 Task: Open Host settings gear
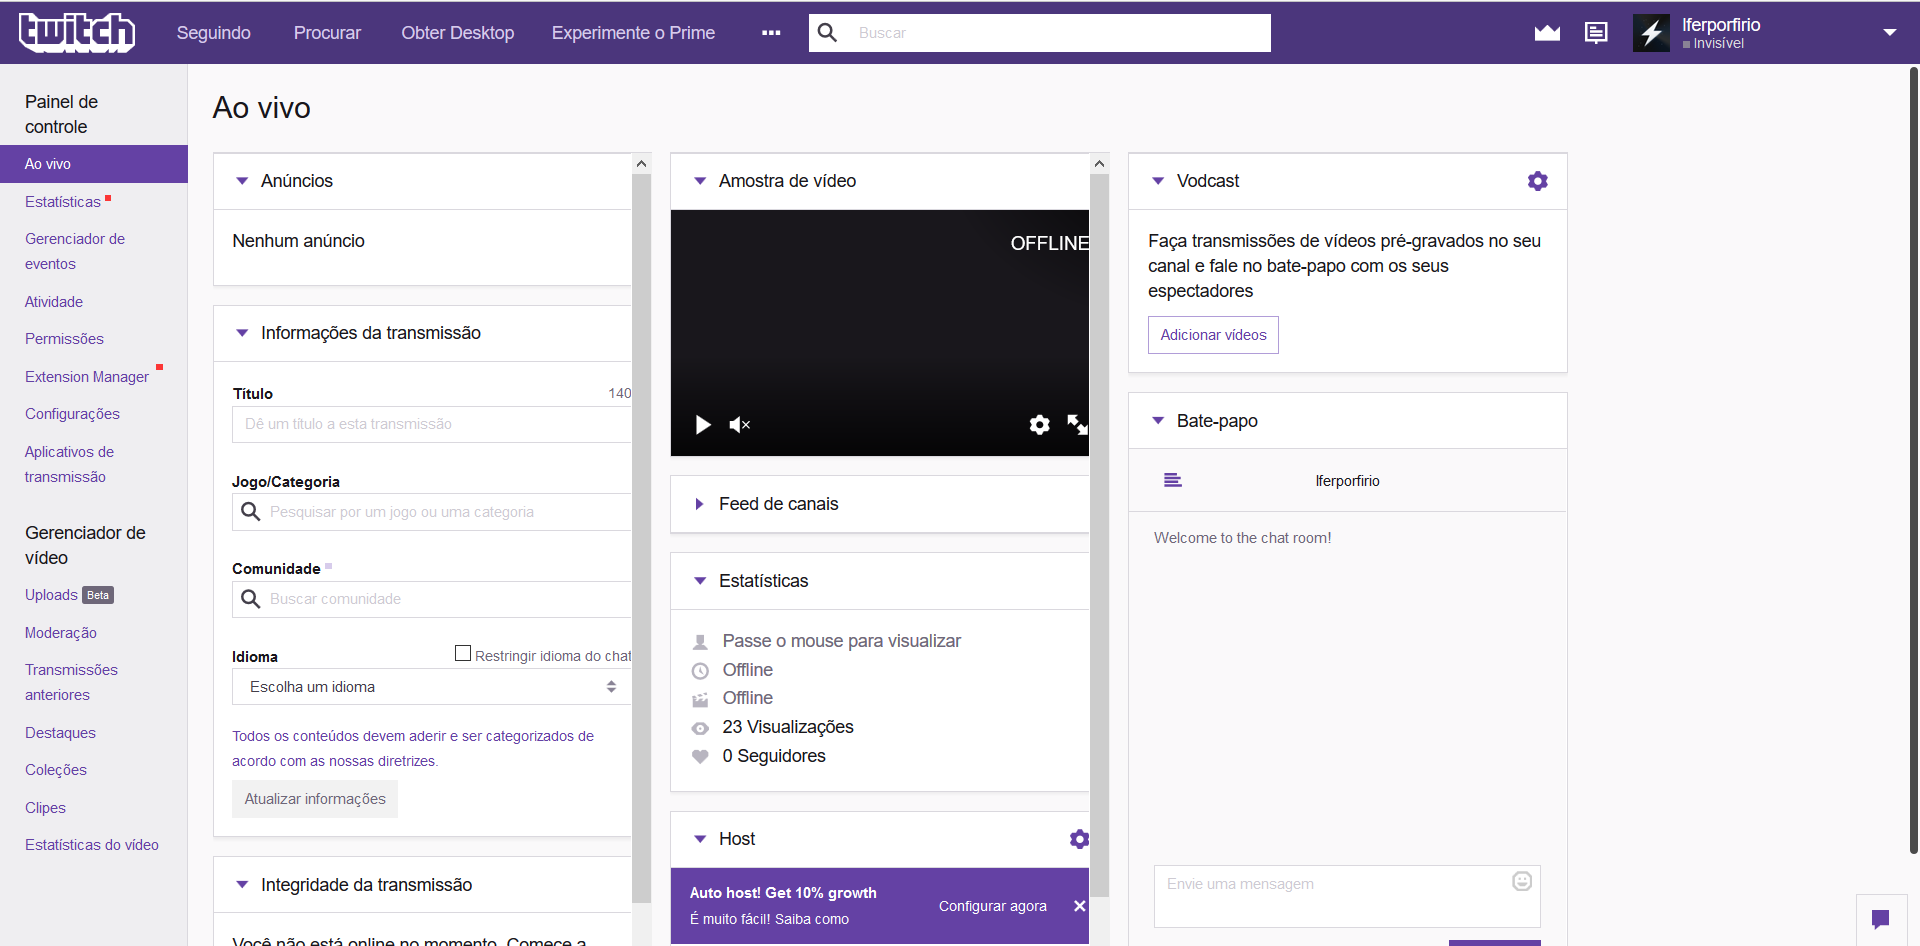1079,839
